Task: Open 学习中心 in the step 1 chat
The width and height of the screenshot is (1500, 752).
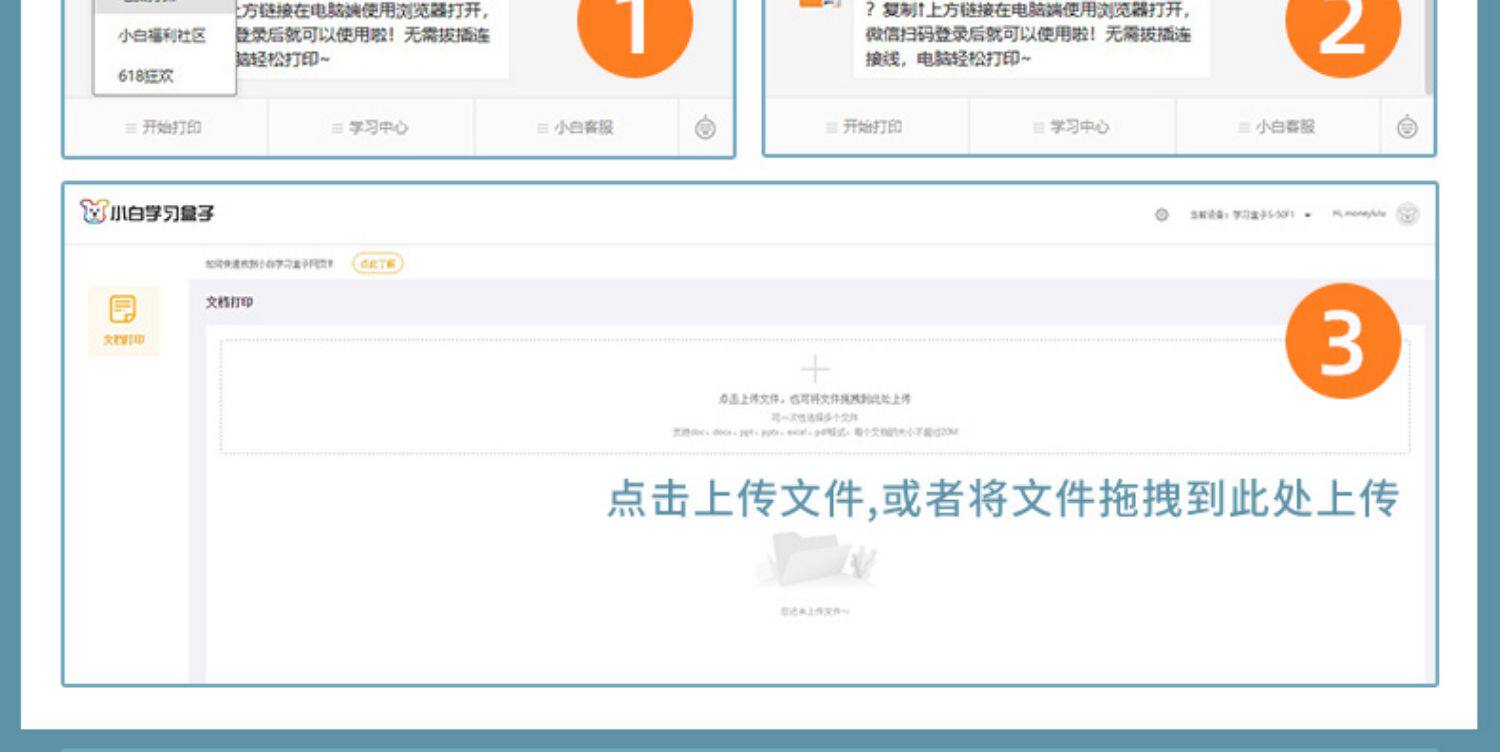Action: tap(371, 128)
